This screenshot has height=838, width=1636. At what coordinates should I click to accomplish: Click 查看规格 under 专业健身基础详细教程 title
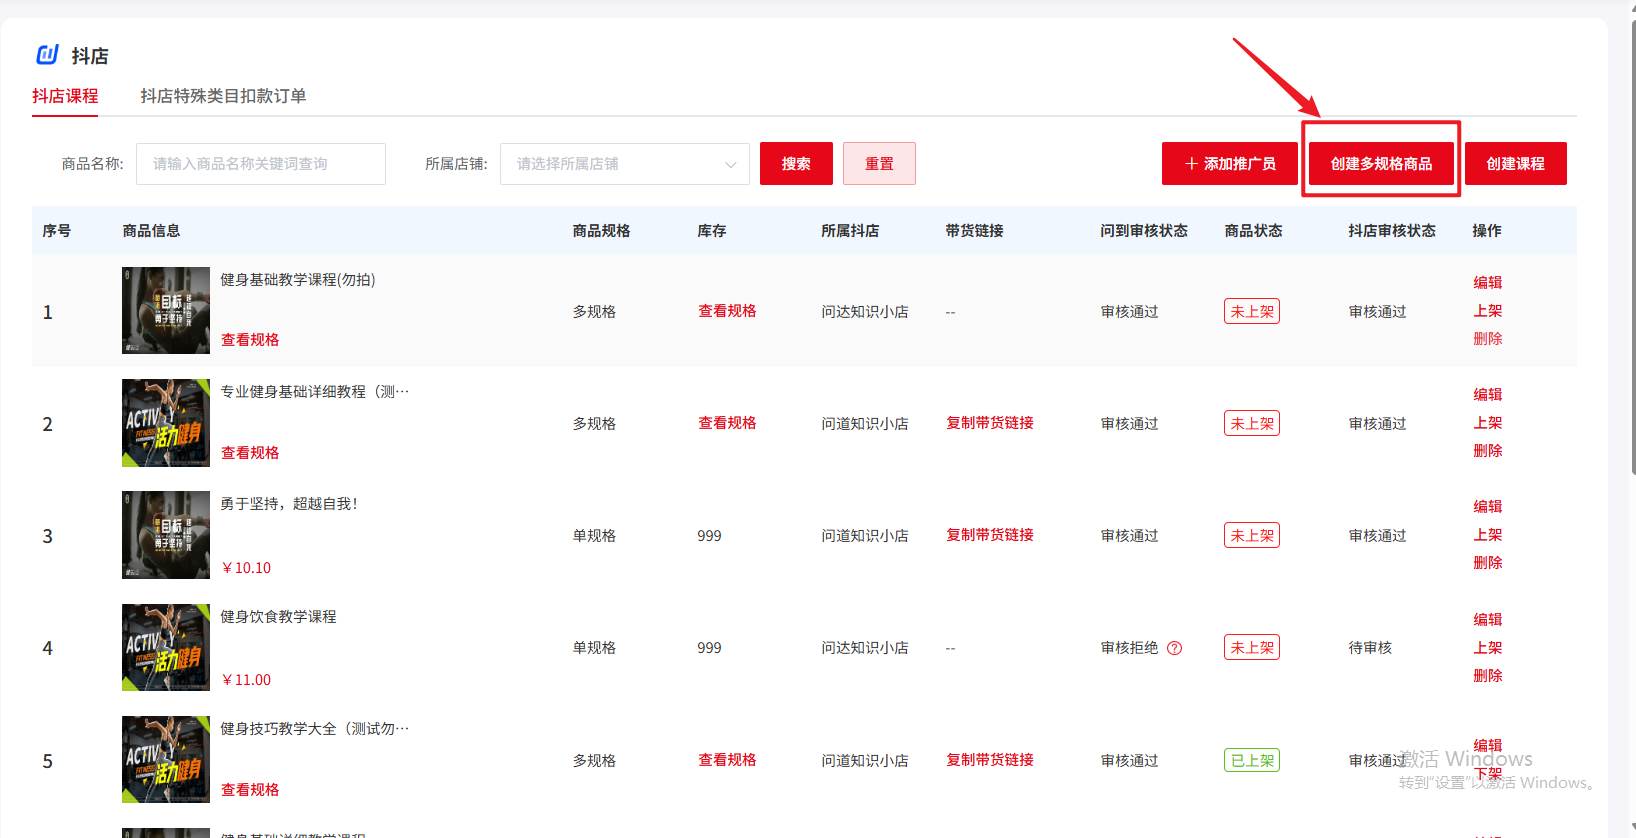tap(250, 453)
